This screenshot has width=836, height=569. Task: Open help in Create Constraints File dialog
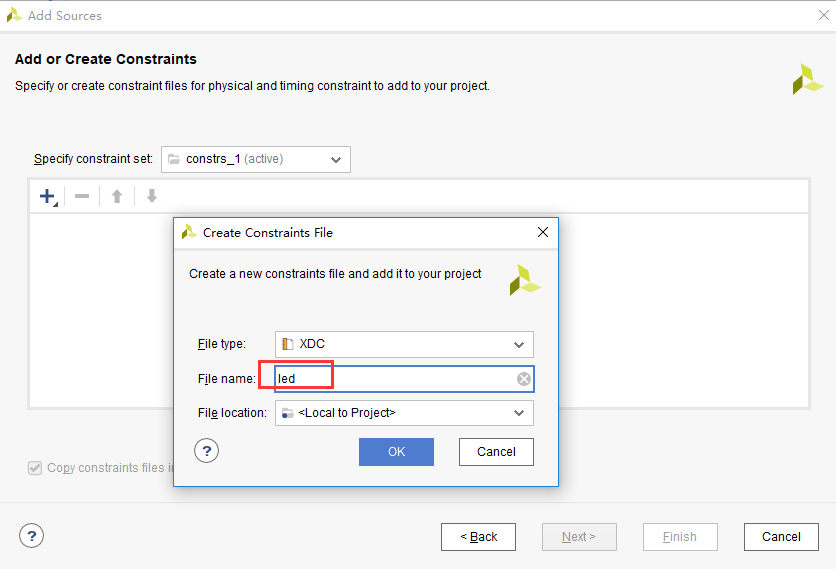click(206, 451)
